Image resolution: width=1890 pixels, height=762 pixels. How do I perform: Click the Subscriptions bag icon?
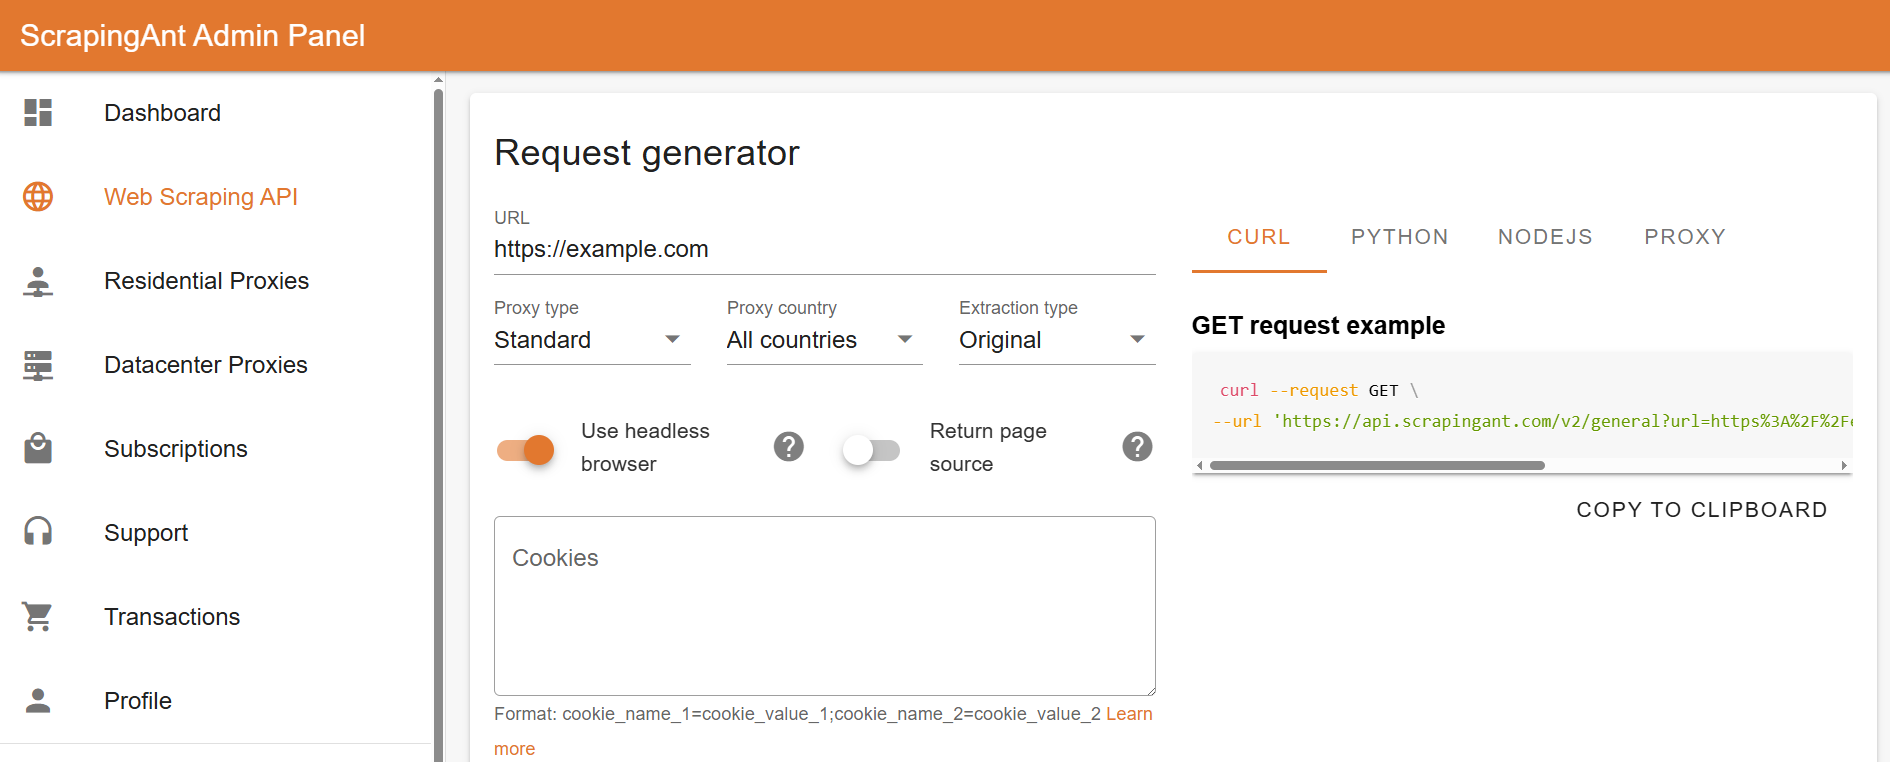point(38,448)
